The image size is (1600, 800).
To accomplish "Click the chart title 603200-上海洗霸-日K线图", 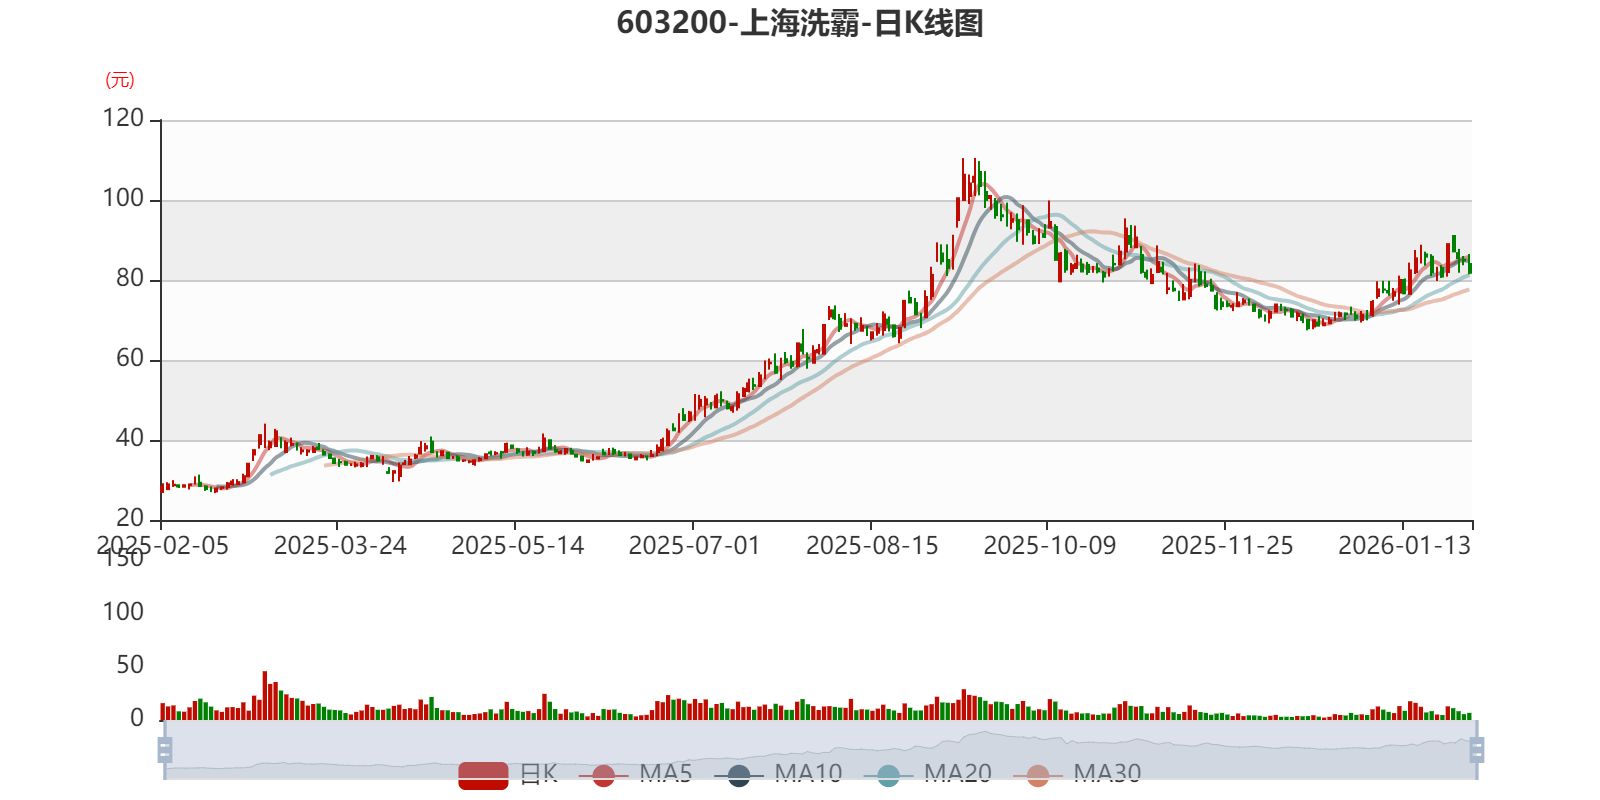I will pos(800,22).
